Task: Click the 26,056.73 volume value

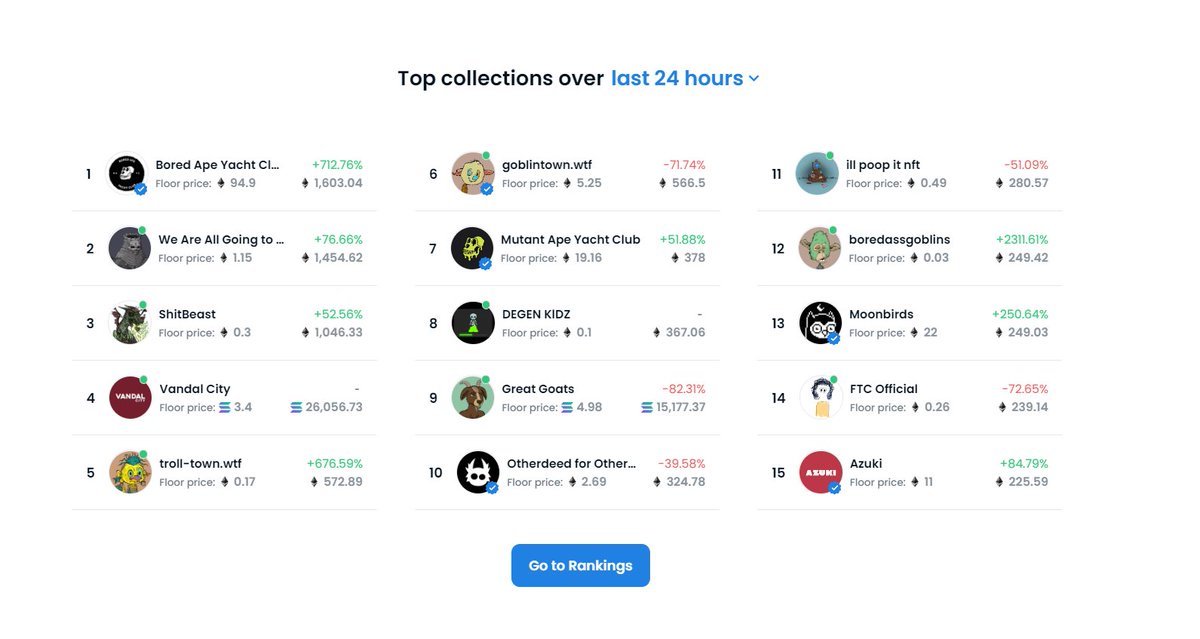Action: [335, 408]
